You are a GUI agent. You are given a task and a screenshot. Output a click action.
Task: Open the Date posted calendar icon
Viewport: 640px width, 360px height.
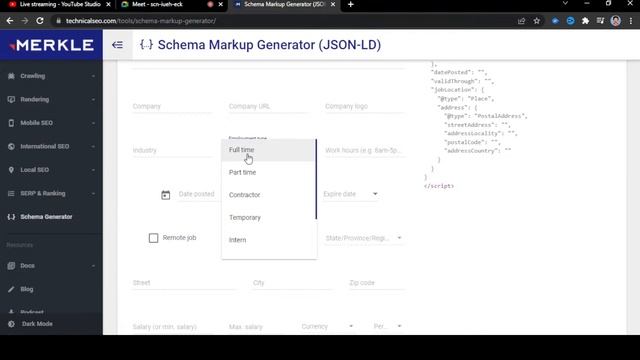pyautogui.click(x=165, y=195)
